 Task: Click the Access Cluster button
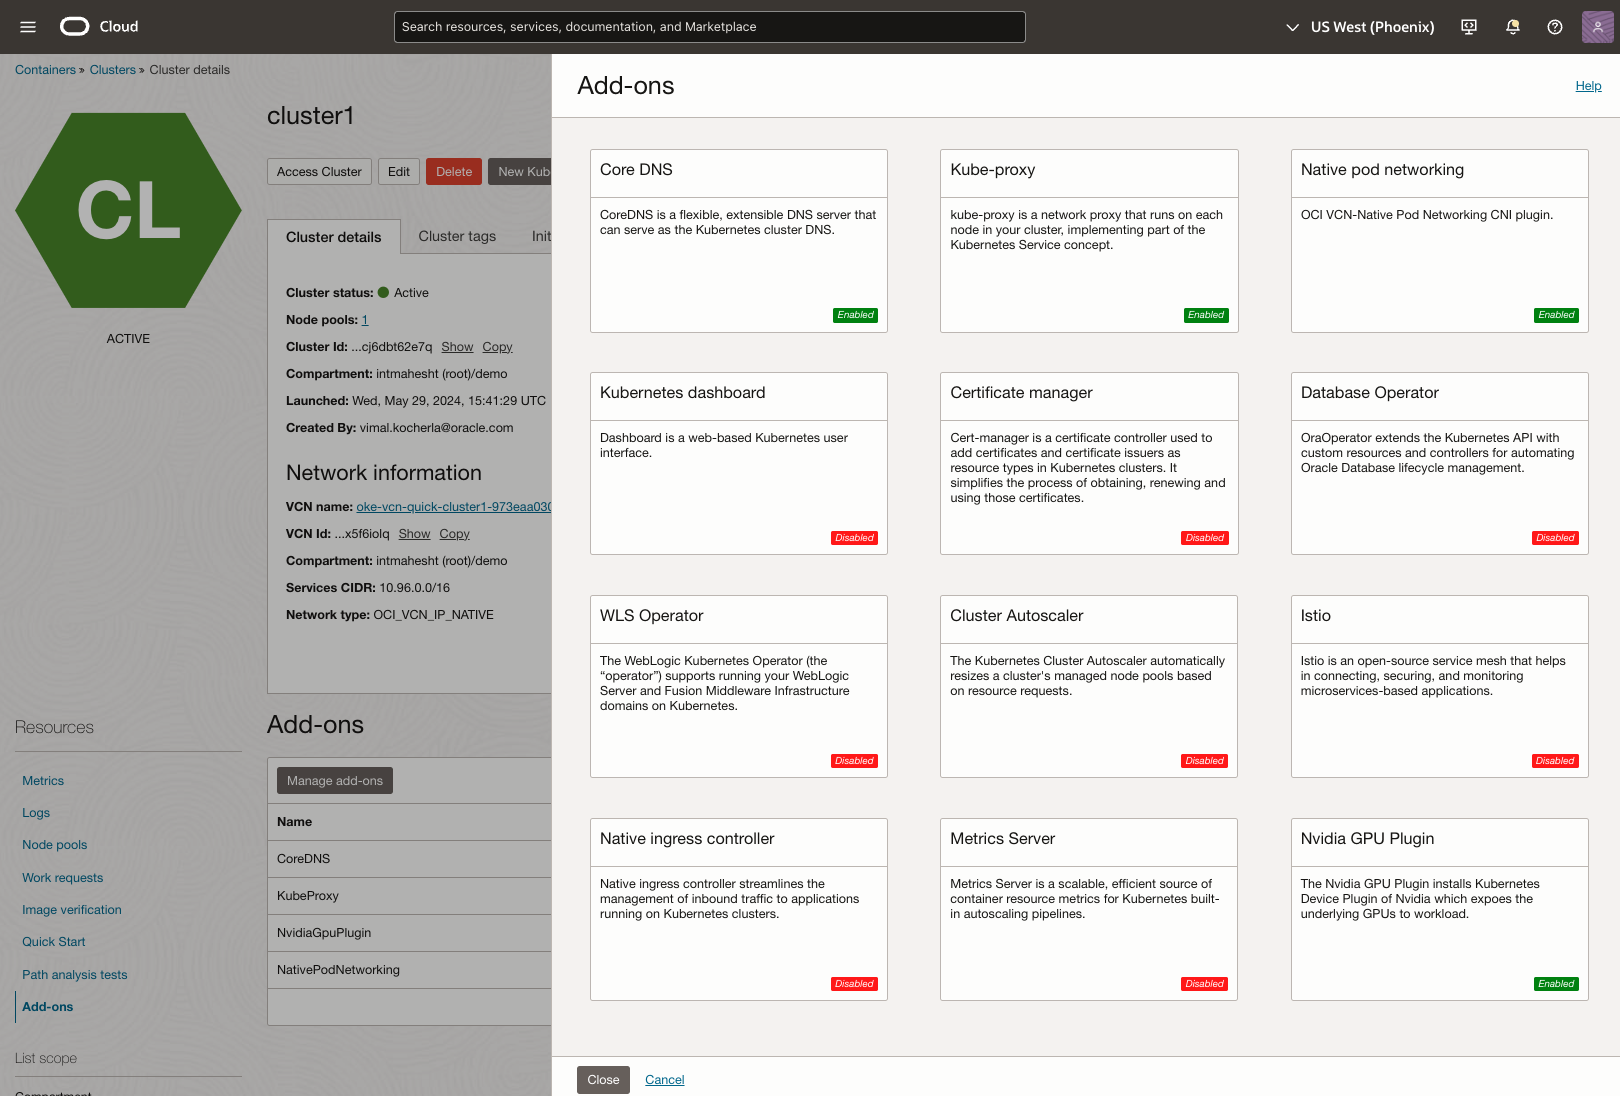[319, 171]
